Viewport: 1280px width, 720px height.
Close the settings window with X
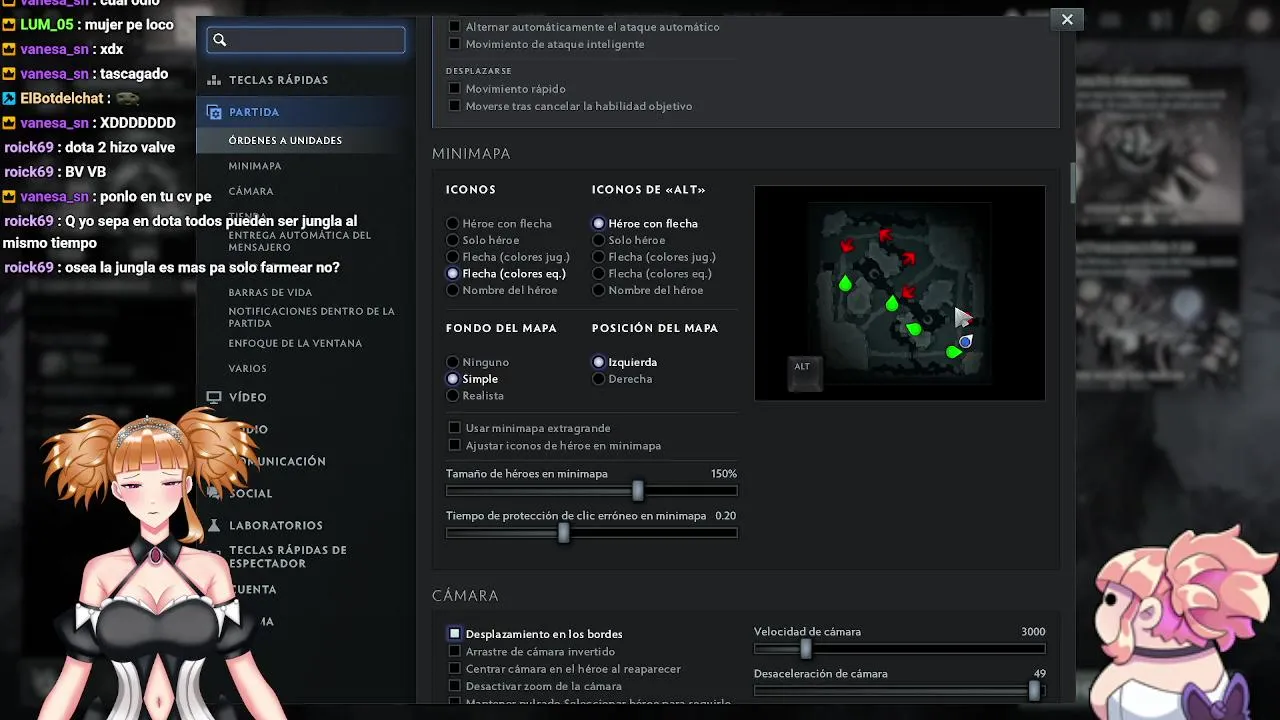[x=1067, y=19]
